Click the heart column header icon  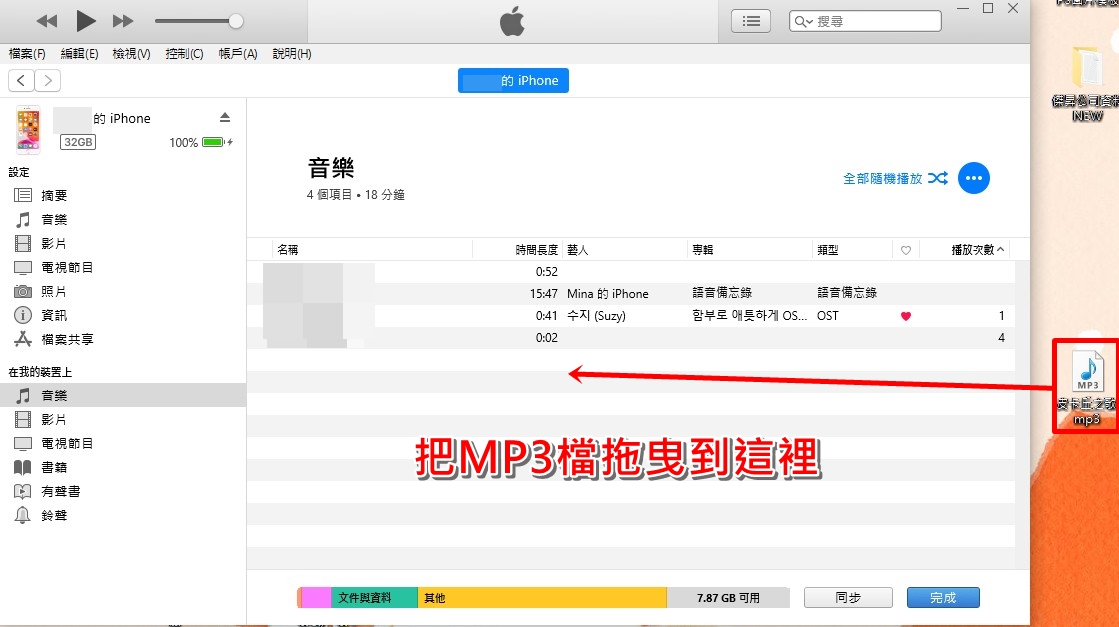[906, 250]
